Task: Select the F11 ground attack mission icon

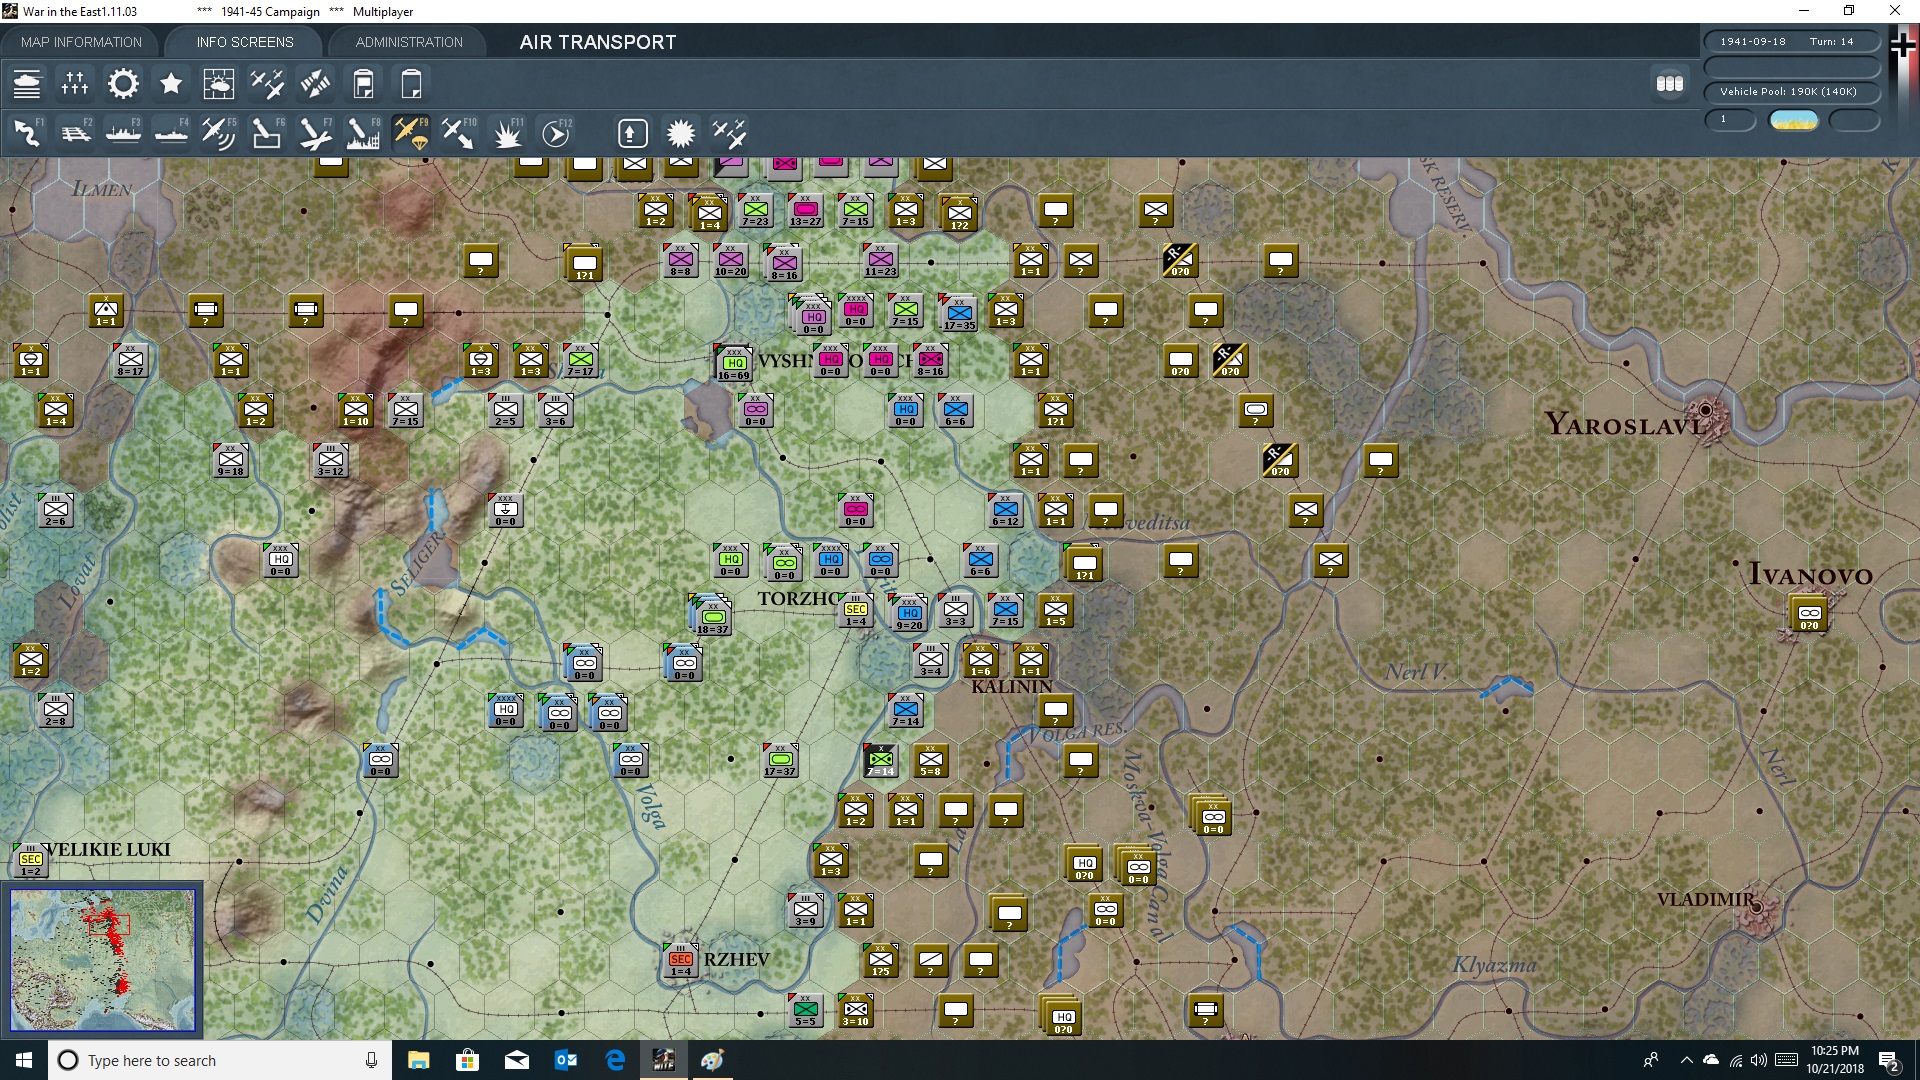Action: (508, 133)
